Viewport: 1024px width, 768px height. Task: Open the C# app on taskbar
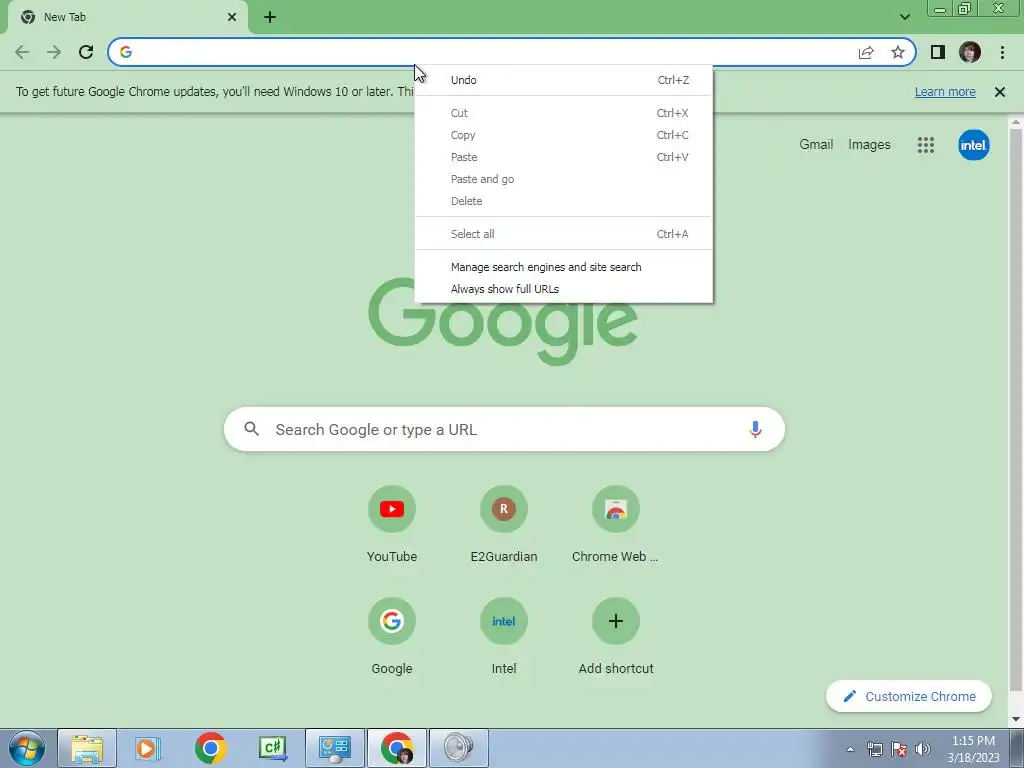pyautogui.click(x=272, y=748)
